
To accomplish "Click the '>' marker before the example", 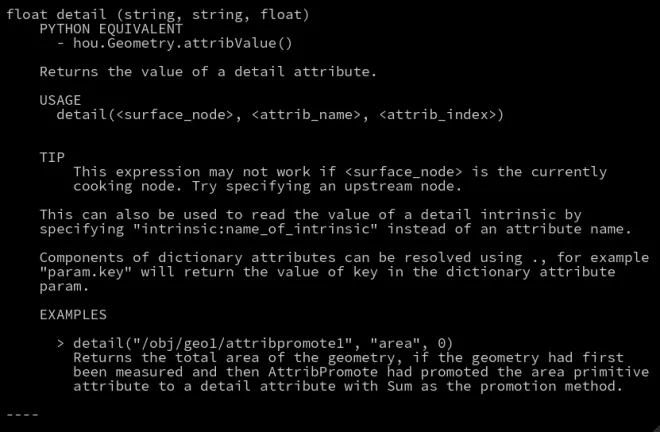I will (x=61, y=344).
